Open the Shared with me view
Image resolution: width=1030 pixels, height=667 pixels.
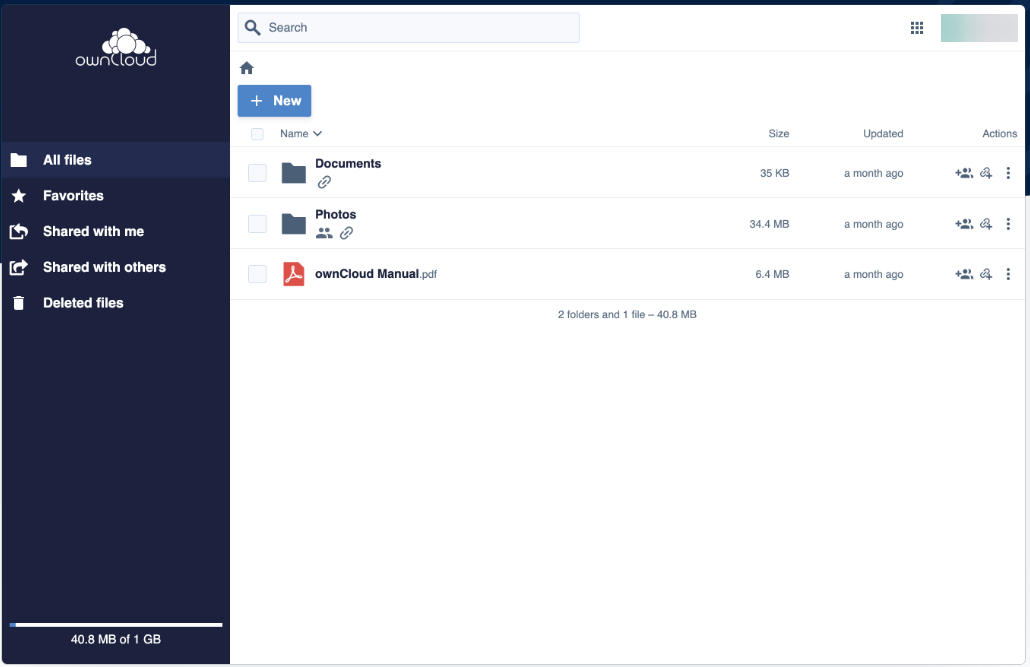click(116, 231)
